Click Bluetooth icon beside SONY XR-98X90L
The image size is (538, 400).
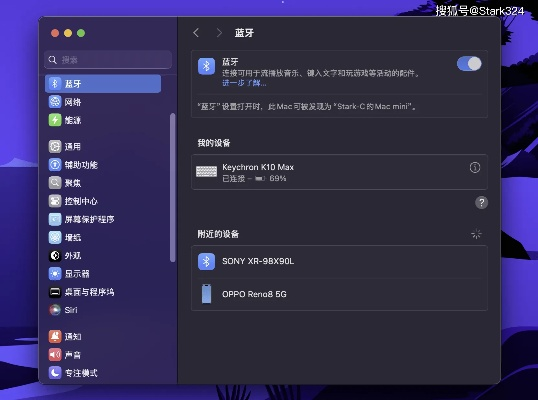pos(207,261)
